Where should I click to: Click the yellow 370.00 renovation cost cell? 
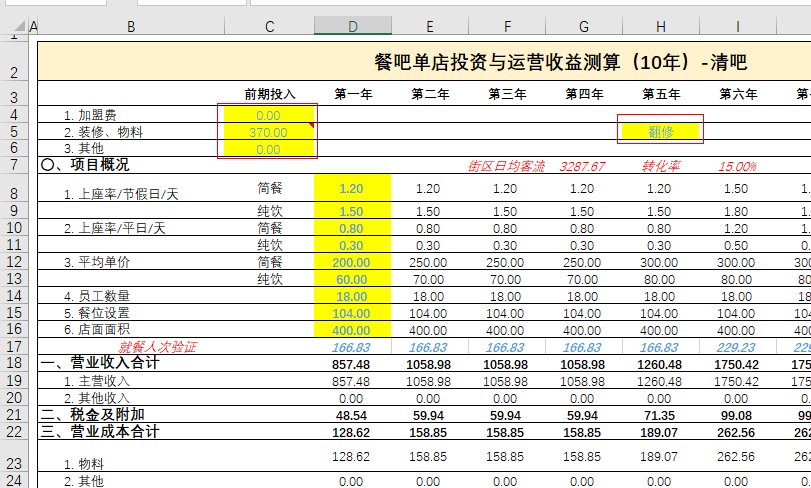269,132
